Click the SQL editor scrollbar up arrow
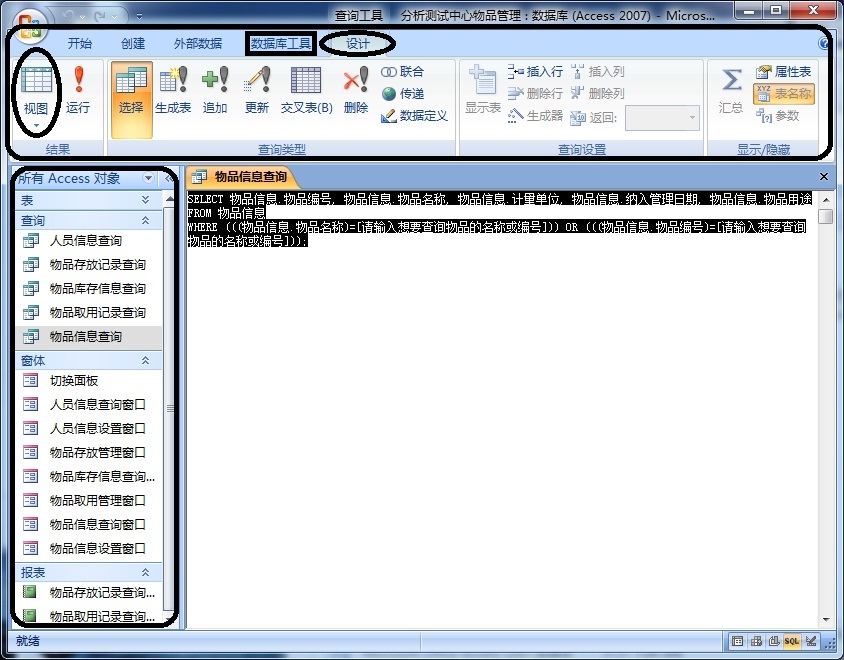This screenshot has height=660, width=844. click(826, 200)
